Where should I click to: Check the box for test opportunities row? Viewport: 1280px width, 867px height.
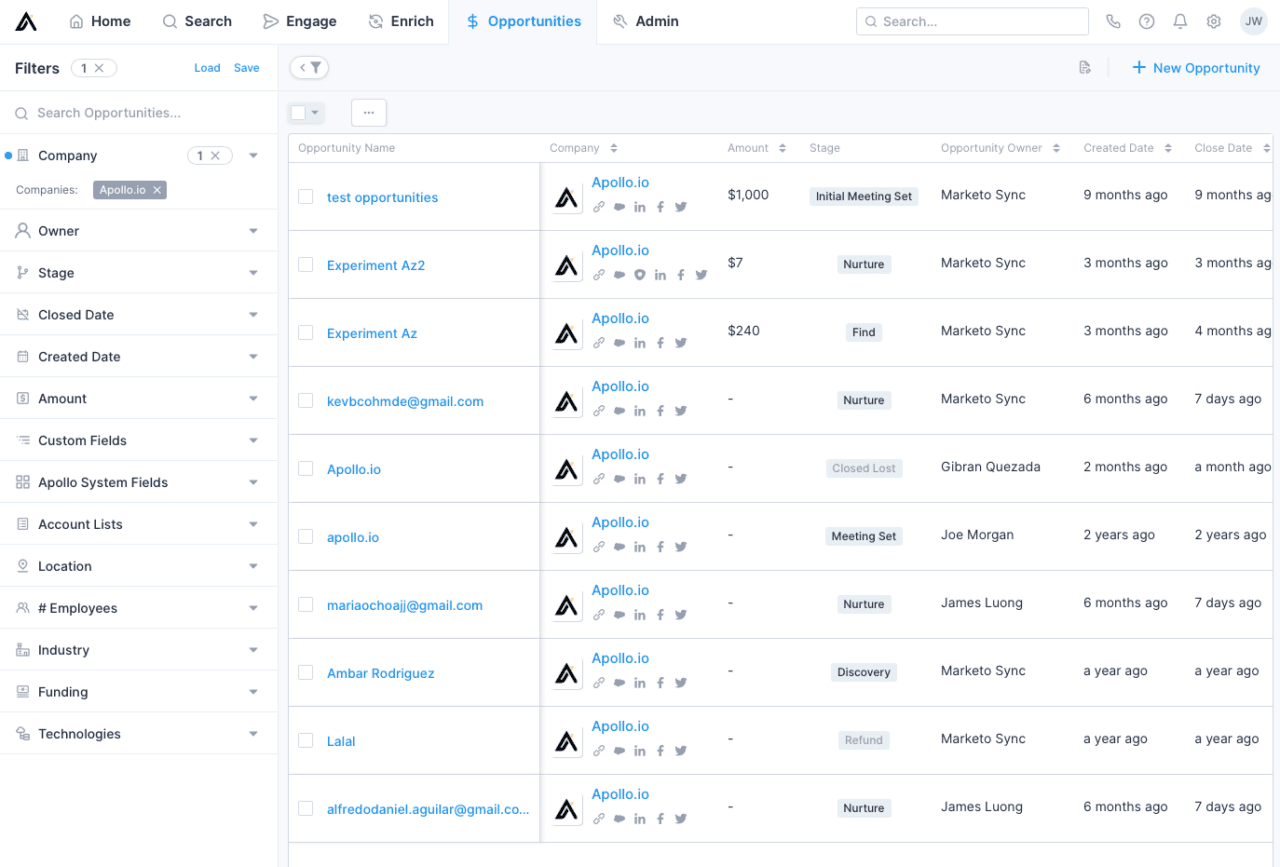(x=306, y=197)
